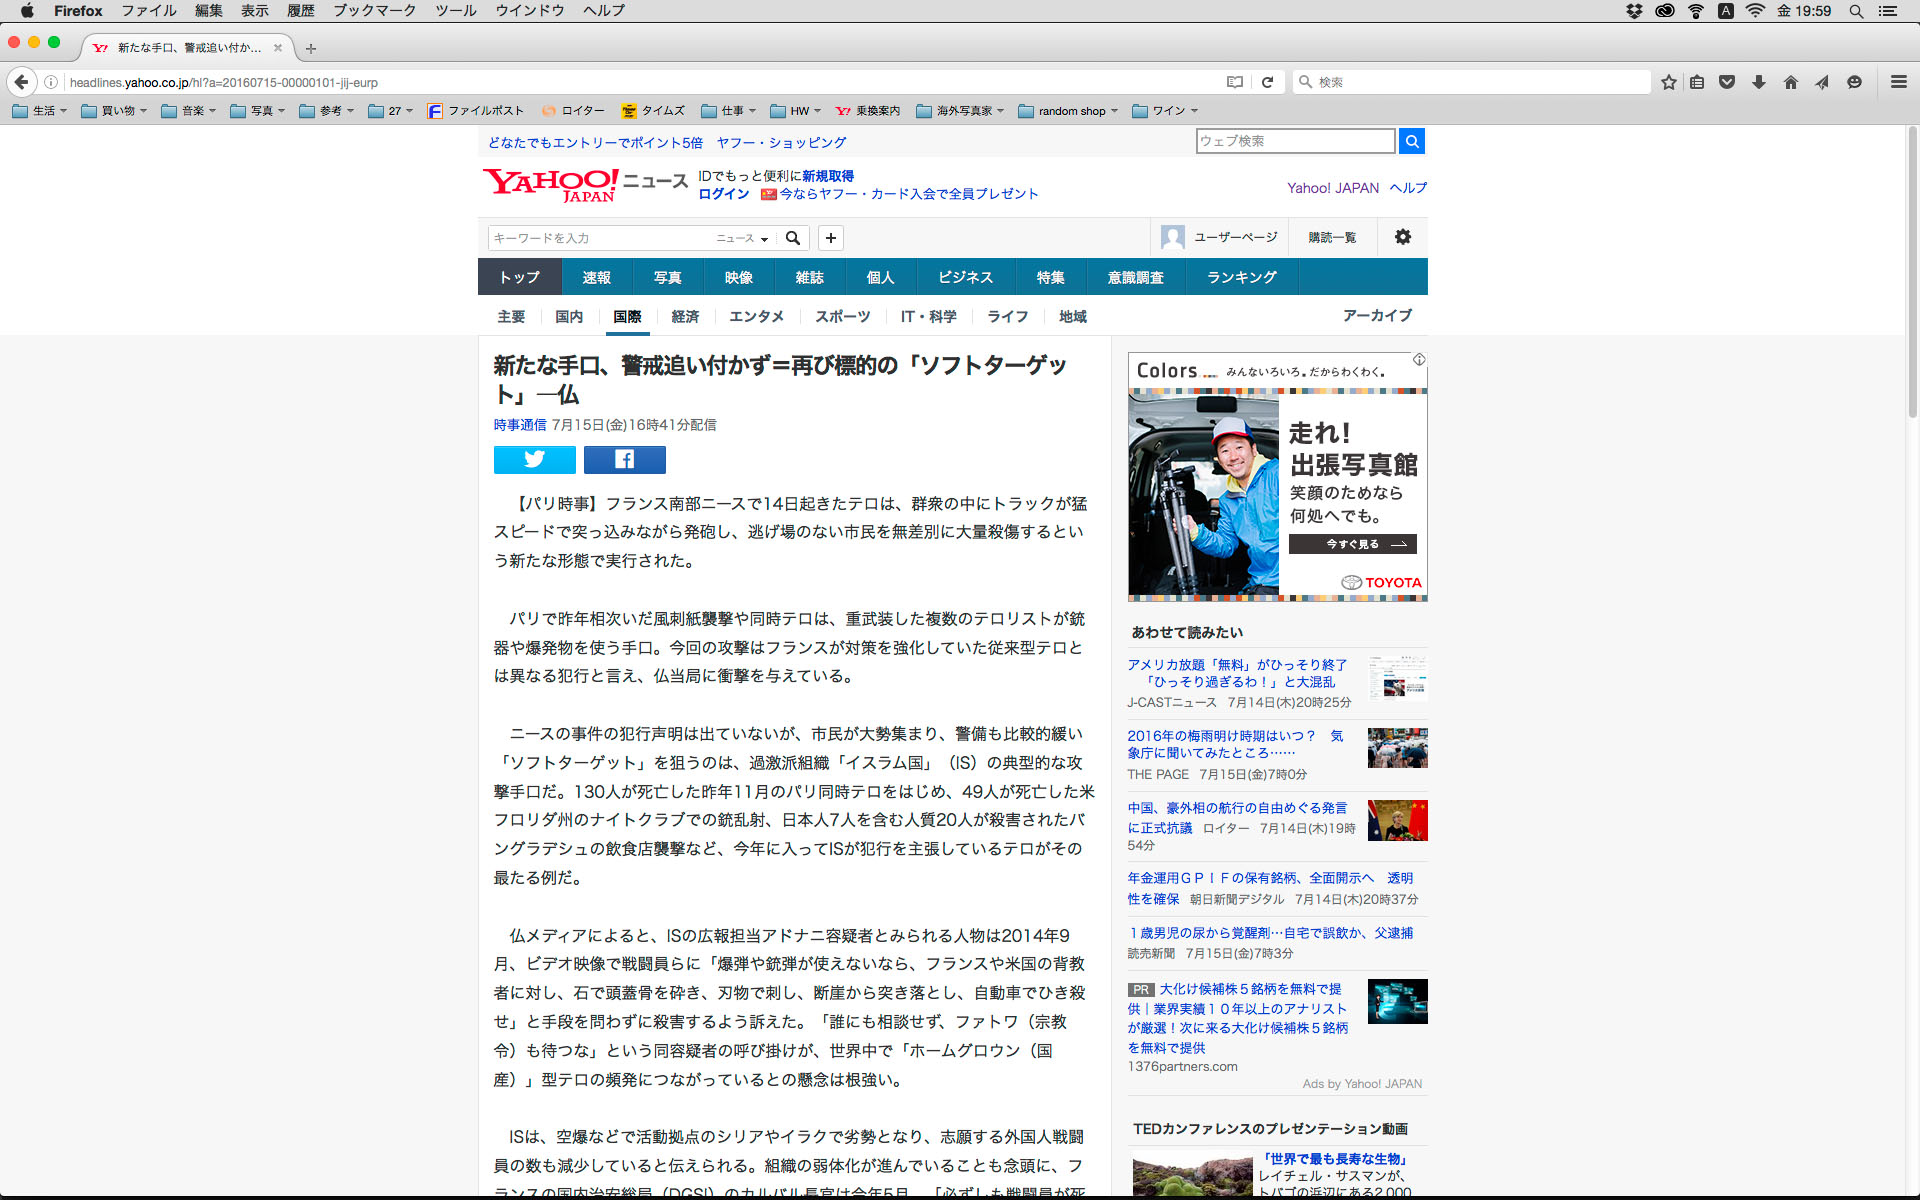The image size is (1920, 1200).
Task: Open the flag thumbnail beside 中国 article
Action: point(1397,820)
